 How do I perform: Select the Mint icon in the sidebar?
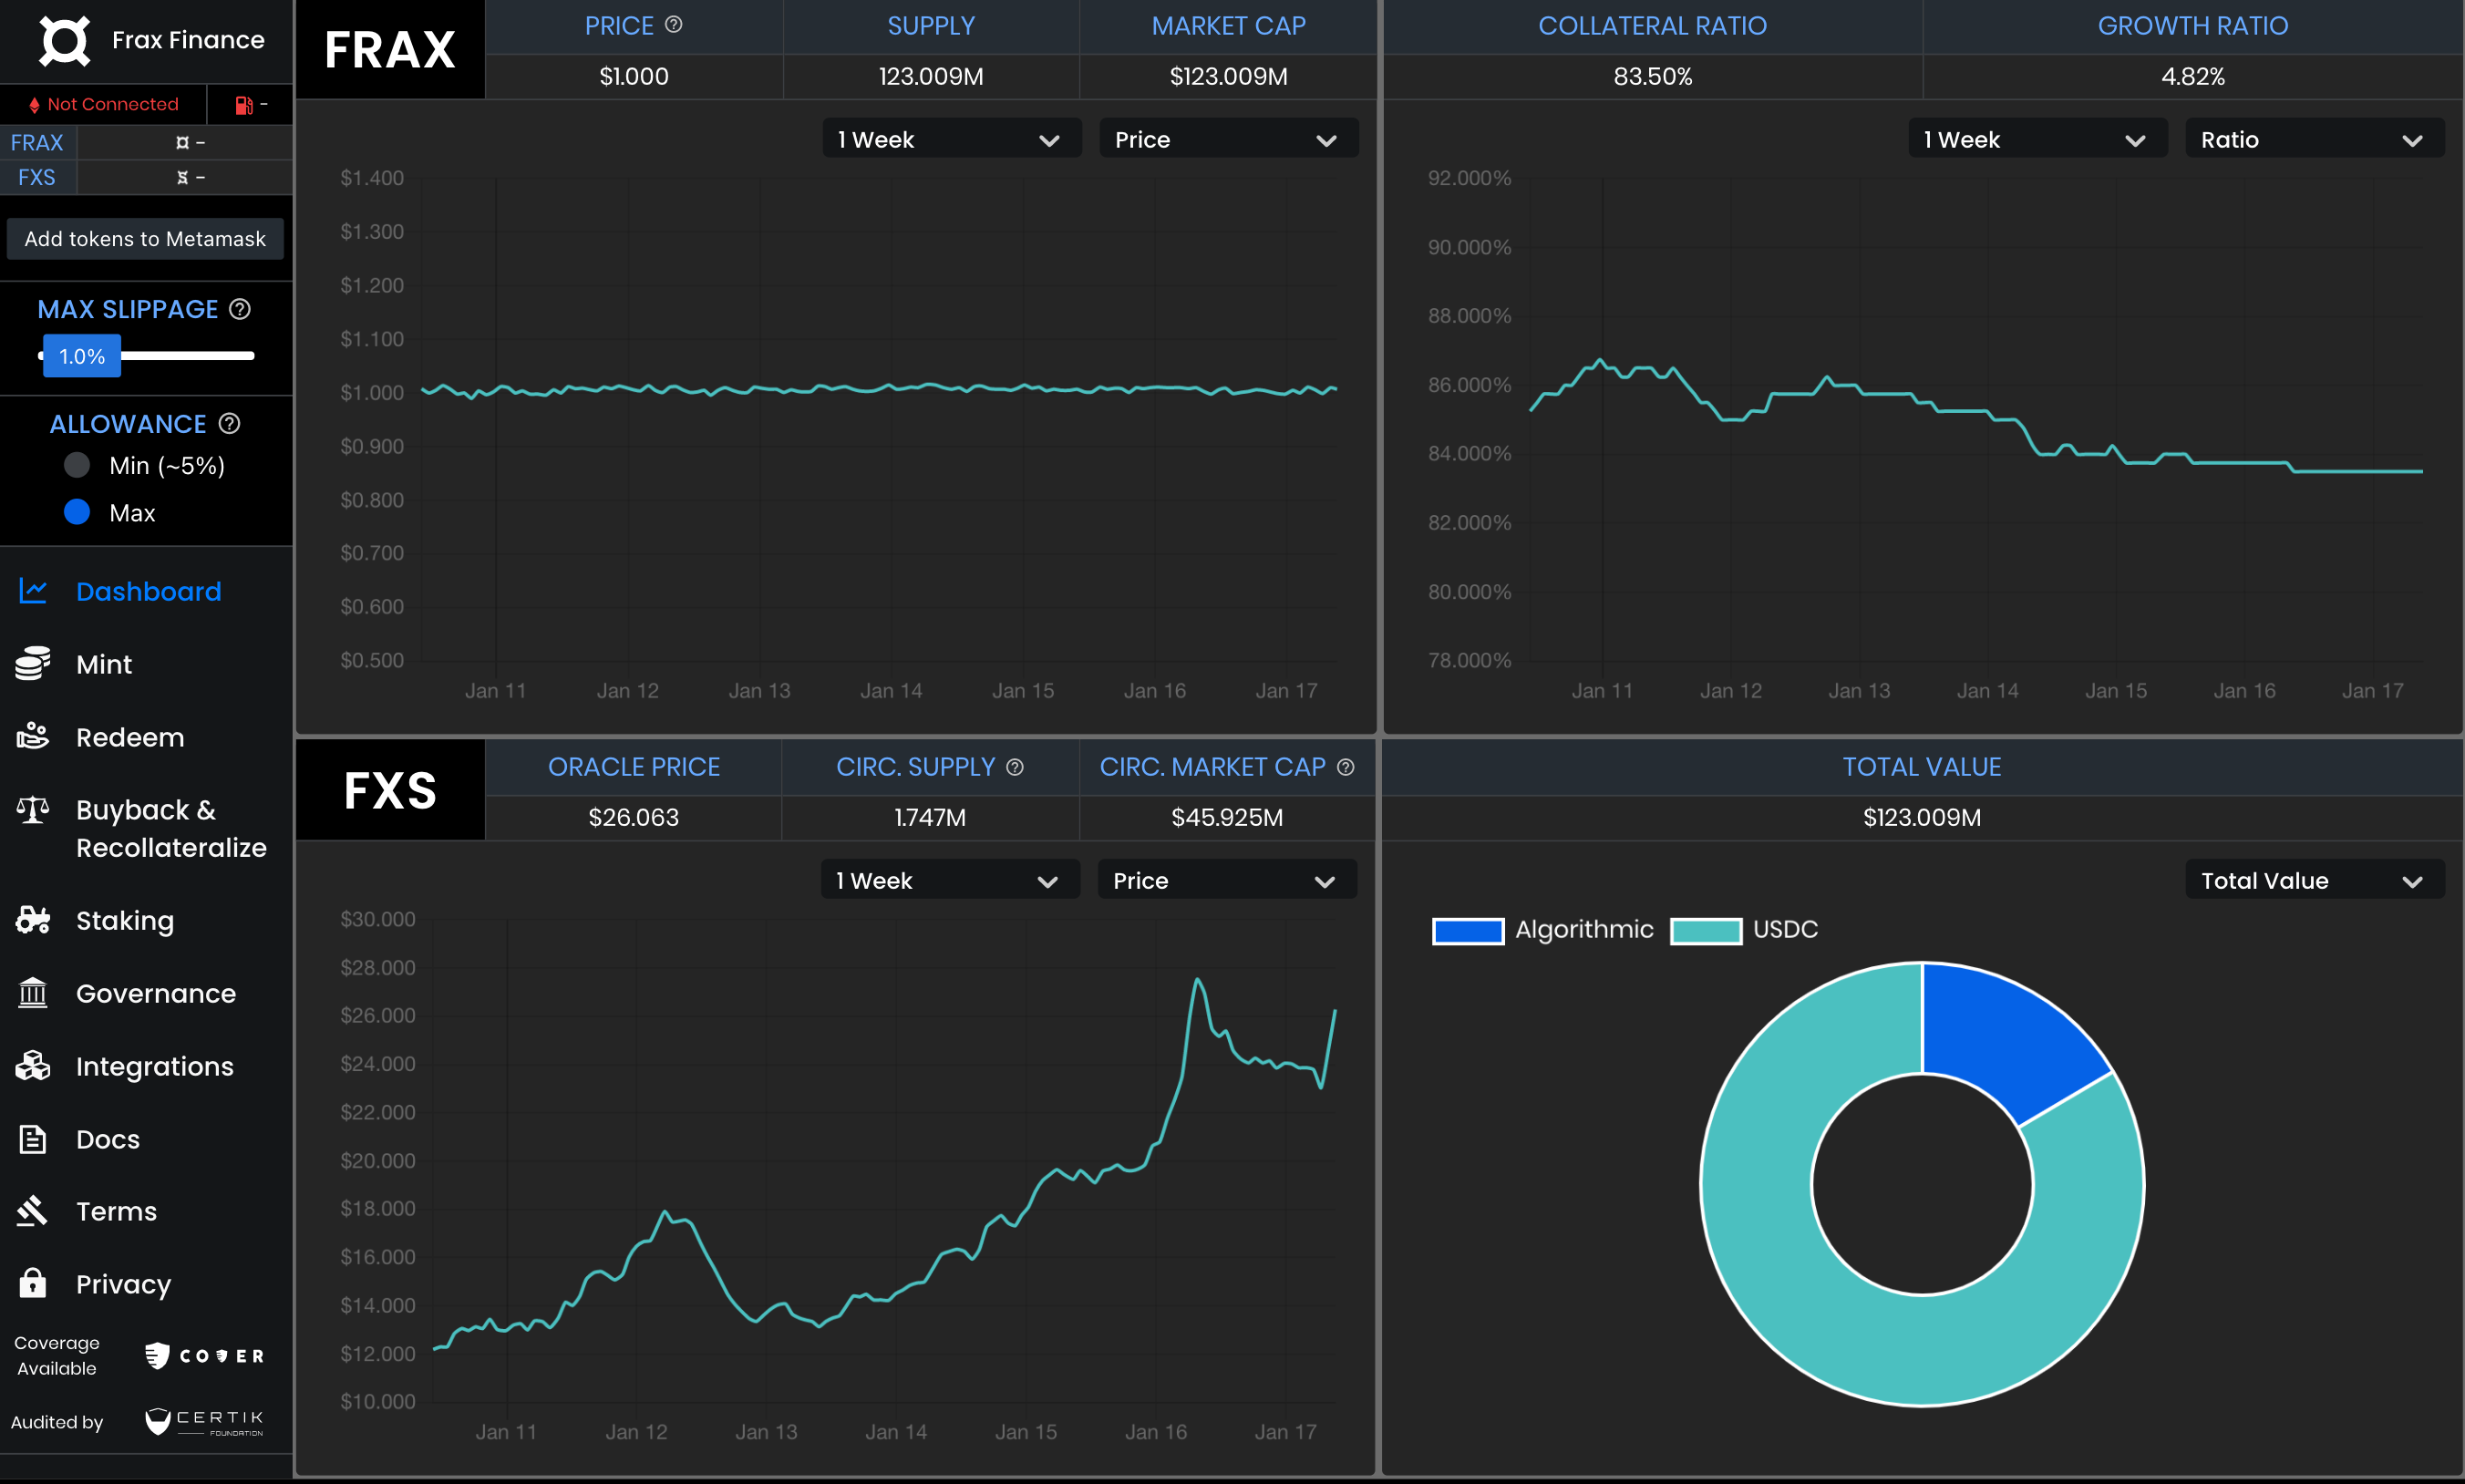(33, 663)
